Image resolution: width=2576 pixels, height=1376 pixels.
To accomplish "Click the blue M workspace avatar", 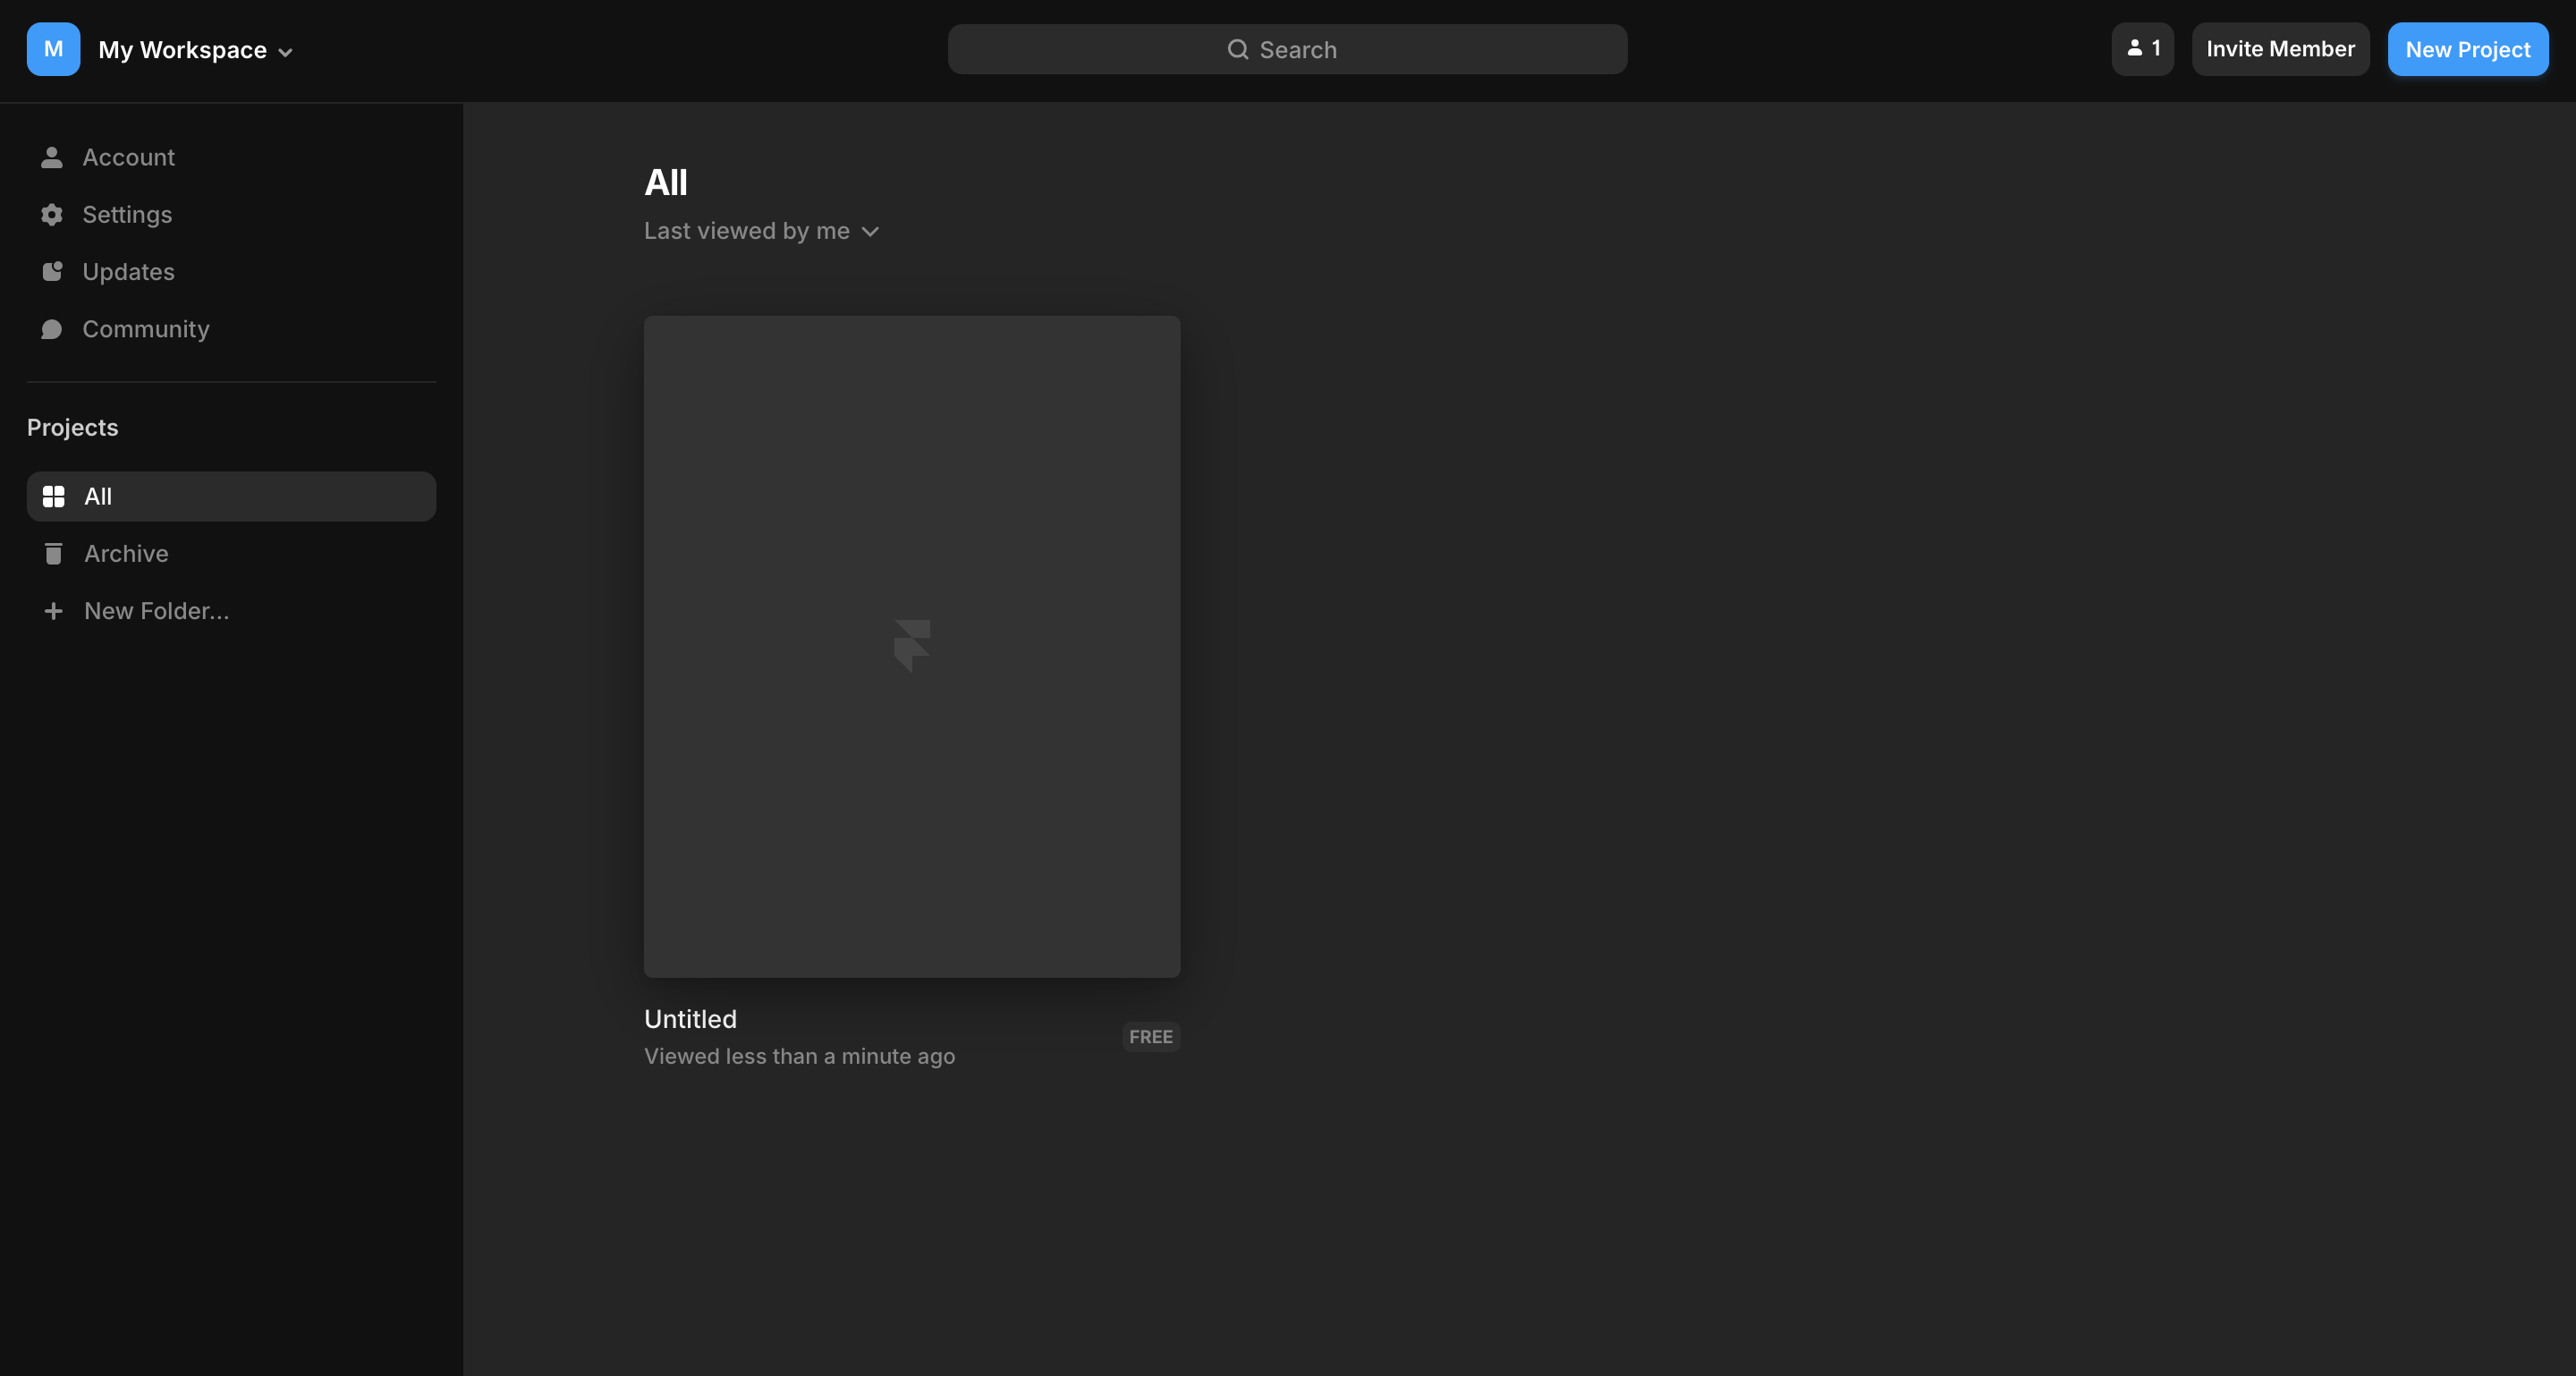I will pos(53,49).
